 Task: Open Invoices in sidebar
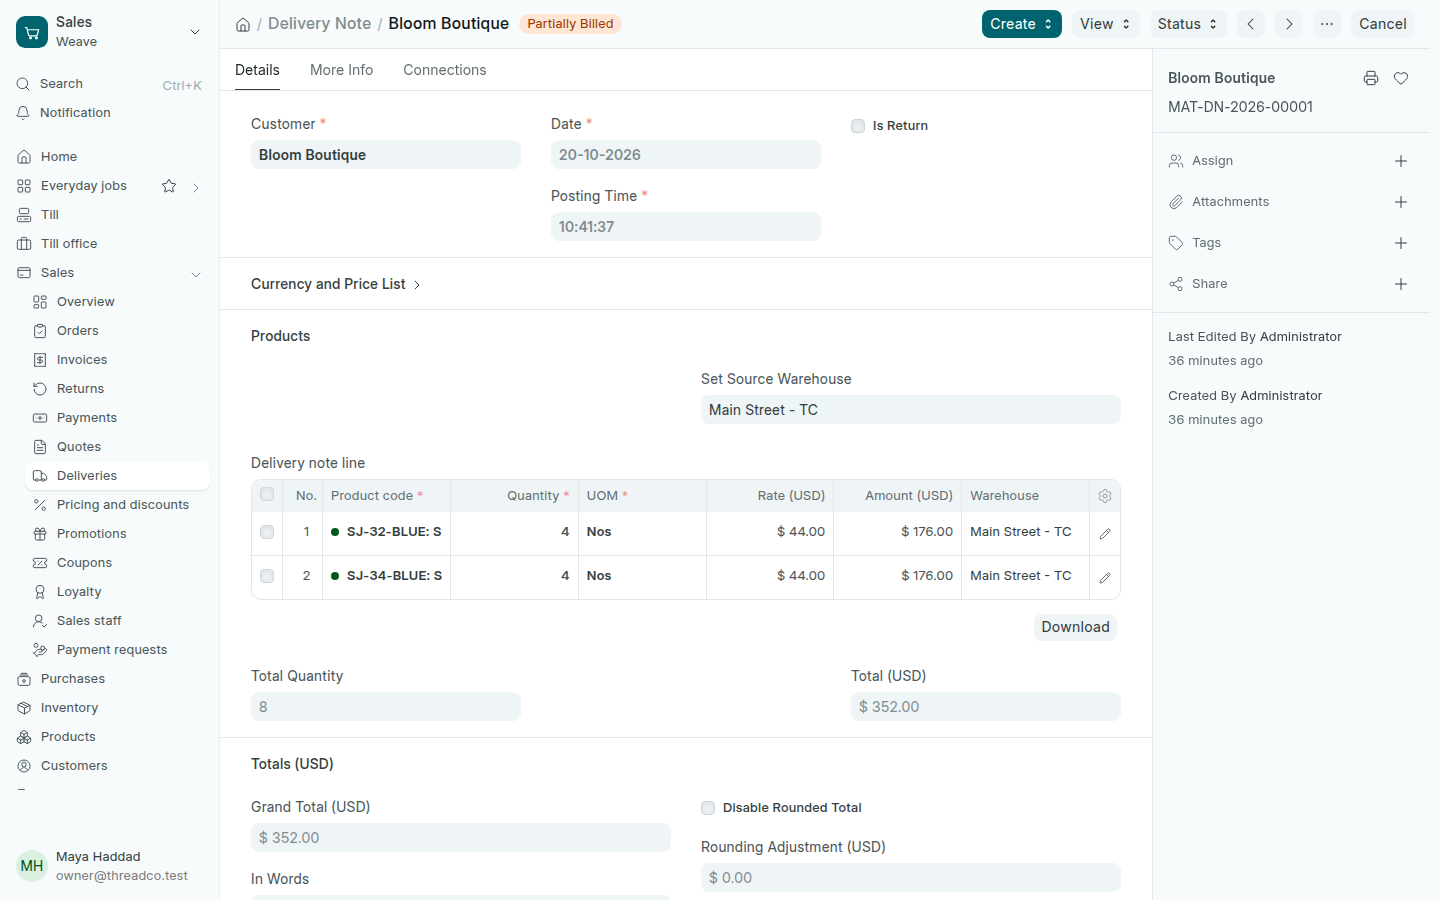[117, 360]
